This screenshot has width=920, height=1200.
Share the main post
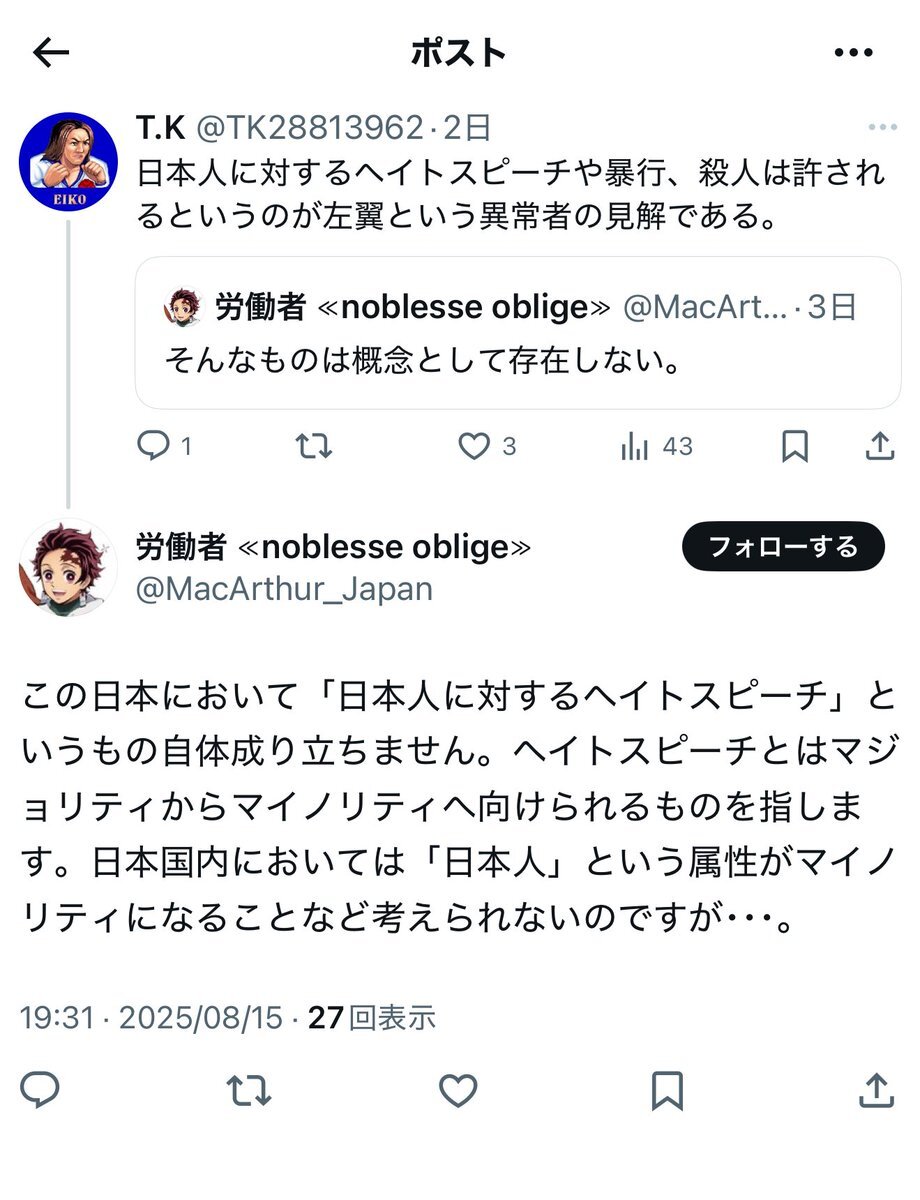[x=876, y=1089]
